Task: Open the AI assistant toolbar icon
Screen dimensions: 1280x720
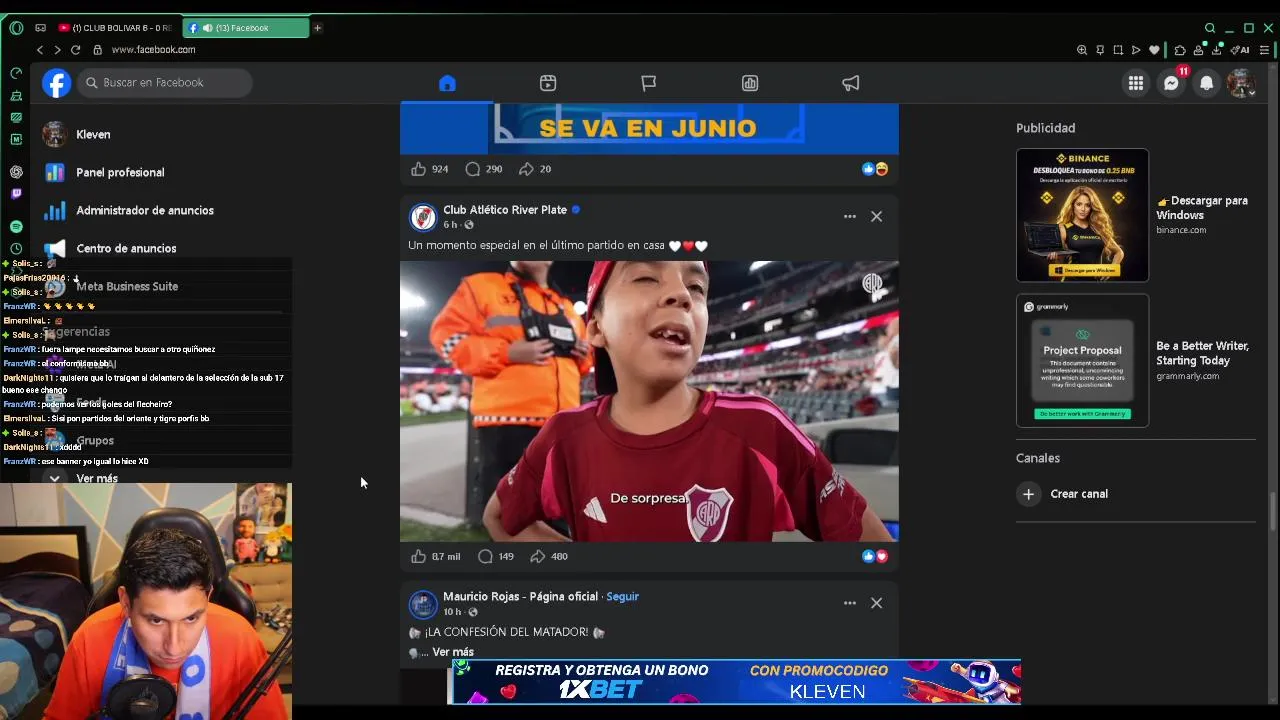Action: (1241, 50)
